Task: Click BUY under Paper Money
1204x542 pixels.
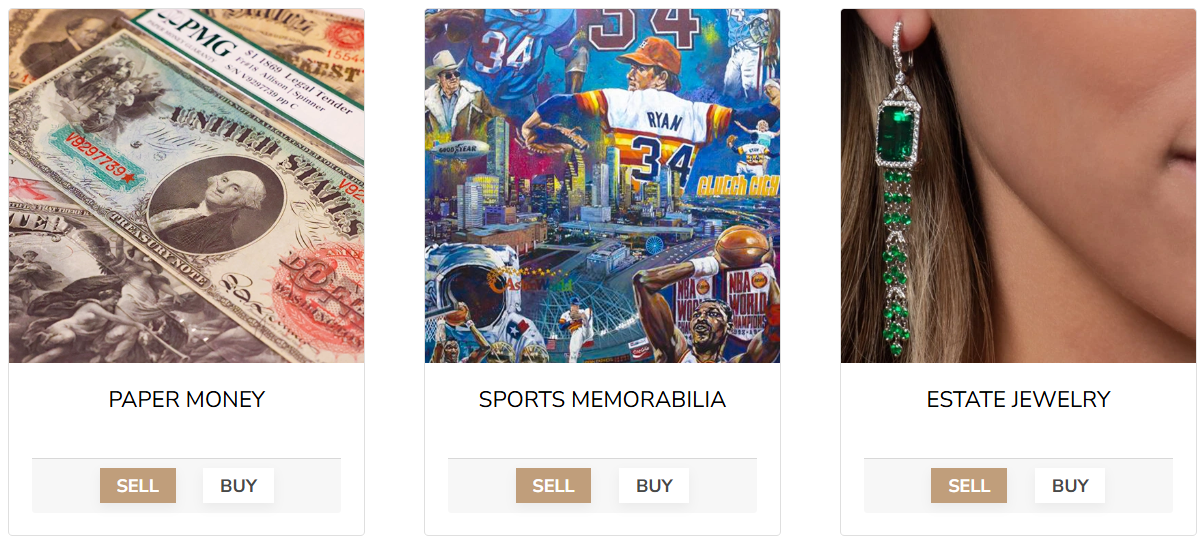Action: (x=239, y=486)
